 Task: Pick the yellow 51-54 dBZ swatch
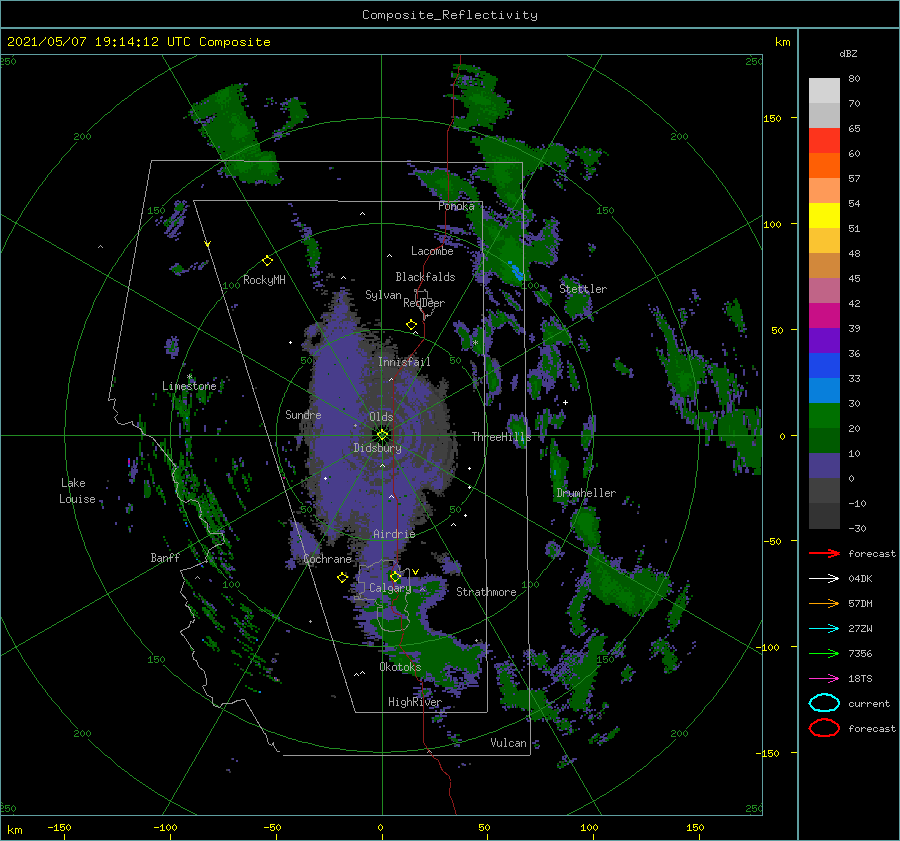(x=824, y=216)
